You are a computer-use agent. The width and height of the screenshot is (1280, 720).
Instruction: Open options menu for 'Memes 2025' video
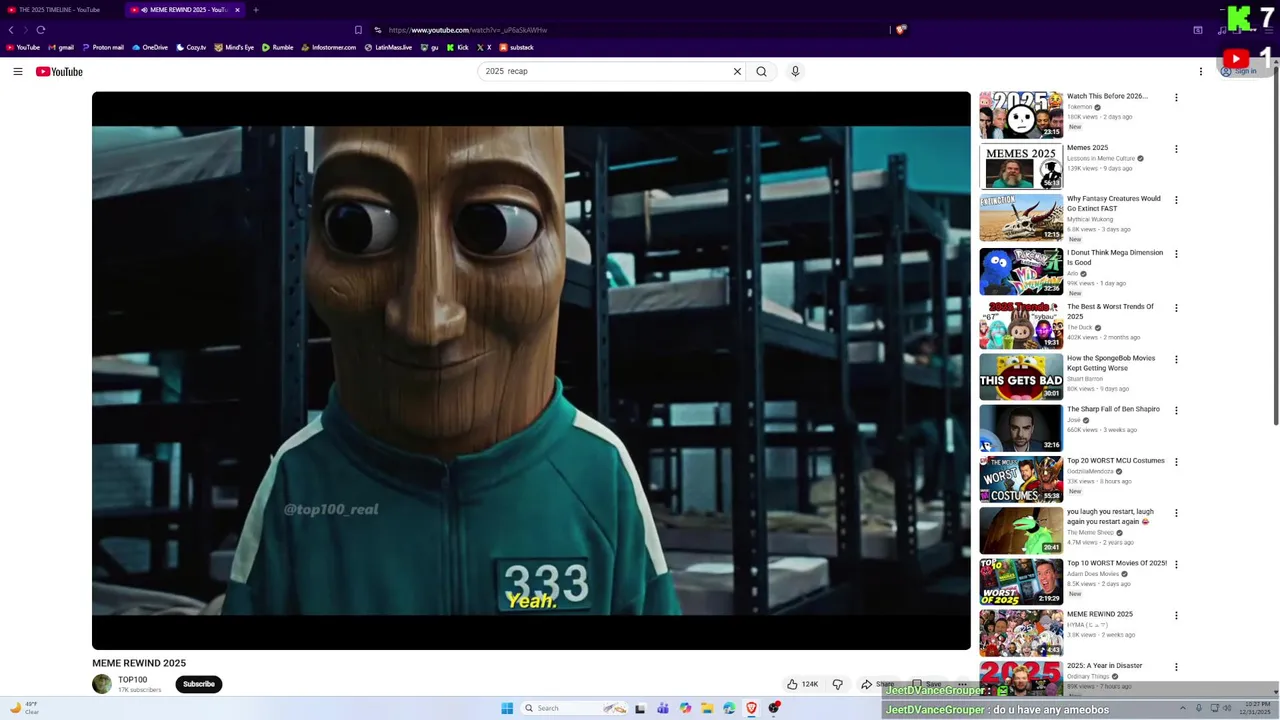coord(1176,149)
